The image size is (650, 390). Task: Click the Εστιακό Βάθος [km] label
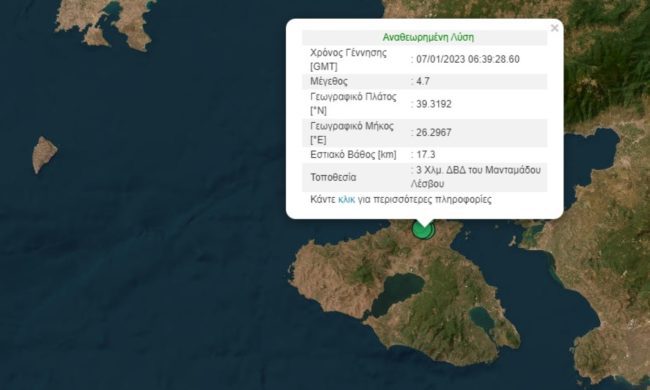click(x=353, y=155)
